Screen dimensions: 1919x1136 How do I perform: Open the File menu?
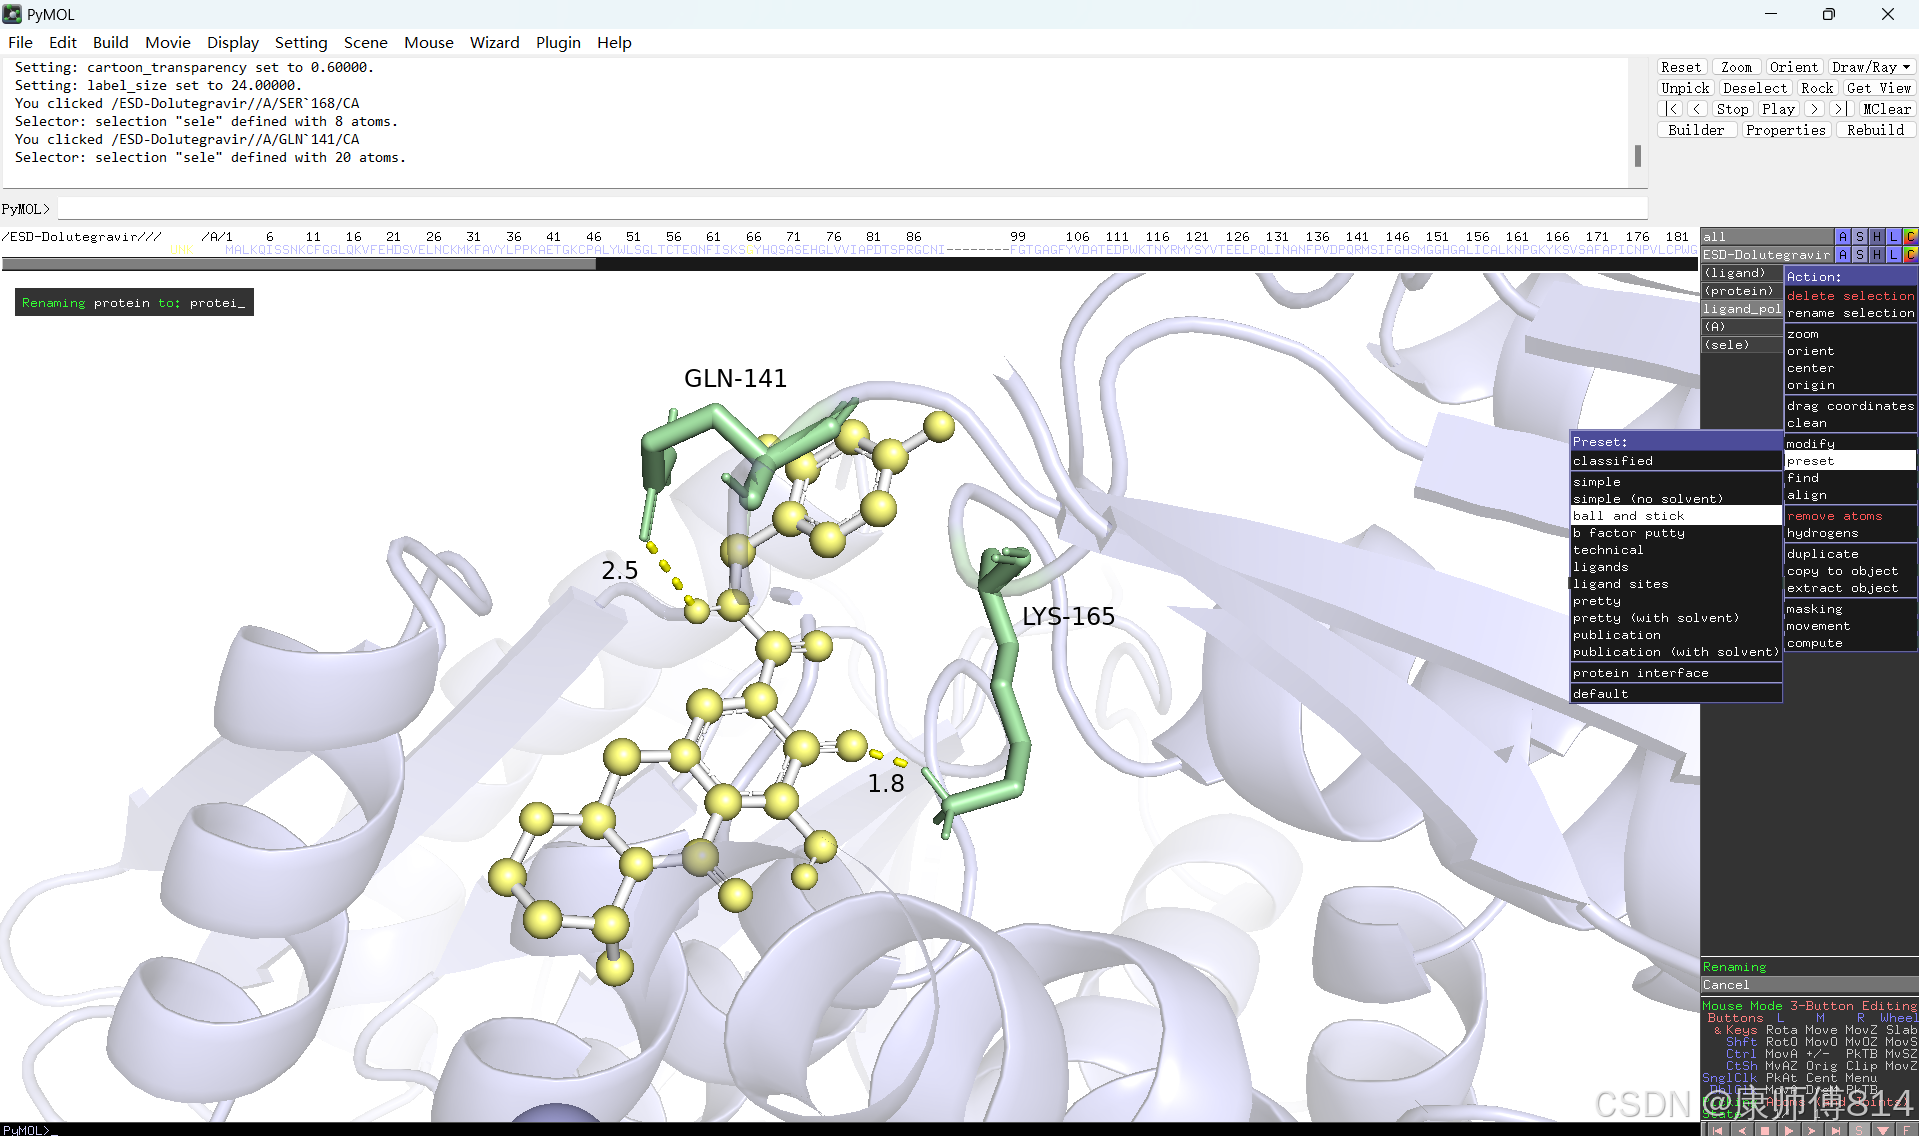(20, 42)
